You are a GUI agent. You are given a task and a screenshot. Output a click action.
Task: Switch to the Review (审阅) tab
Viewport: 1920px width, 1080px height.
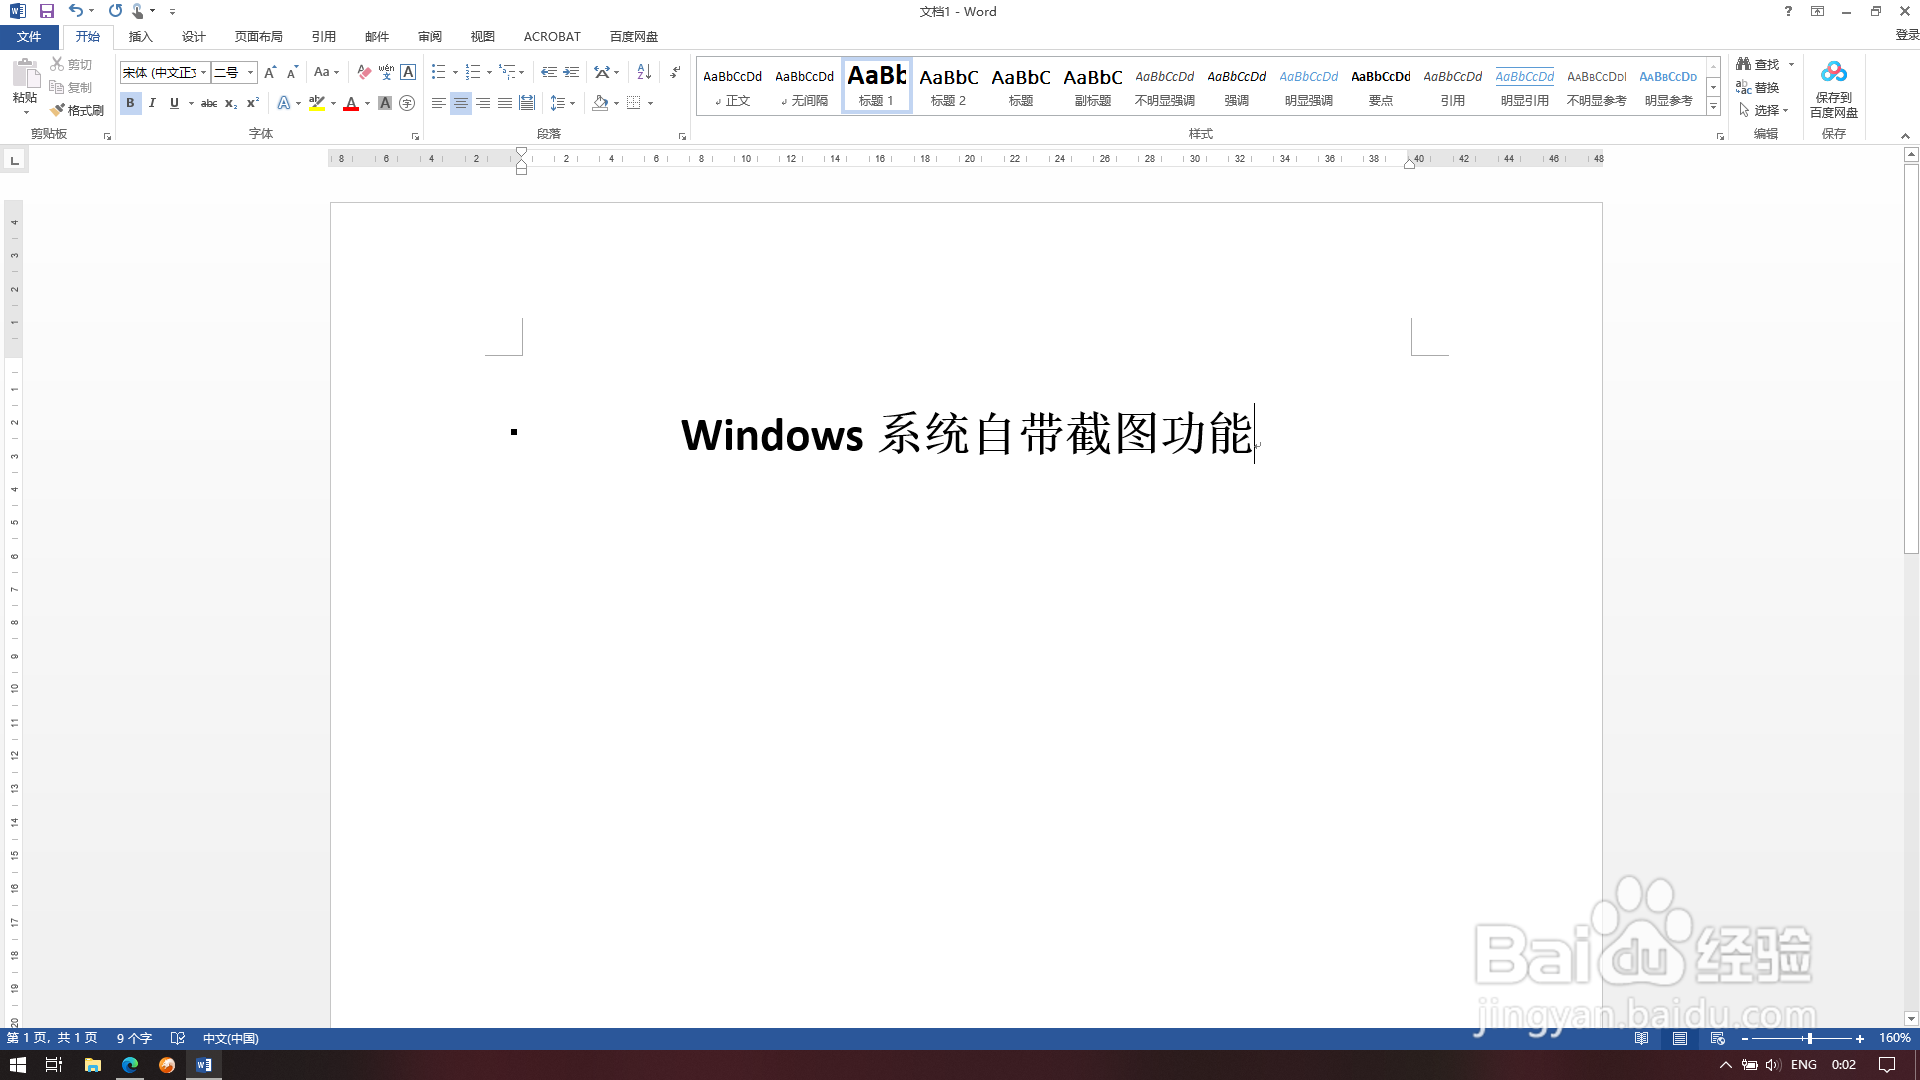[430, 37]
